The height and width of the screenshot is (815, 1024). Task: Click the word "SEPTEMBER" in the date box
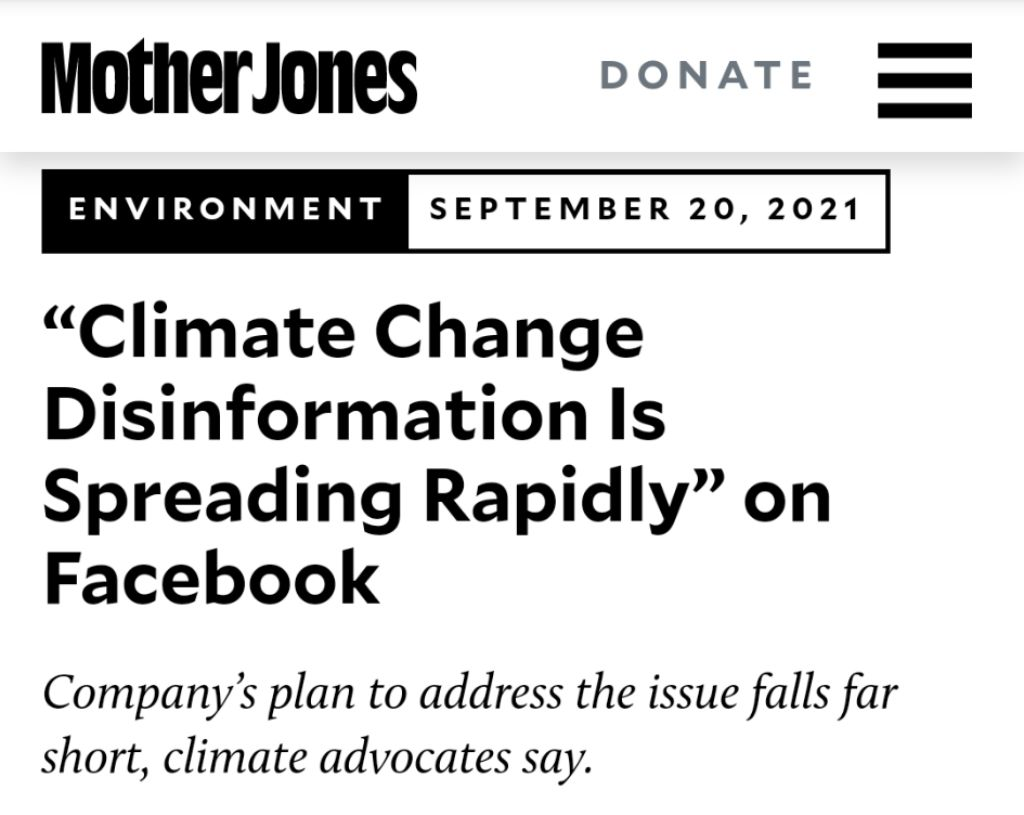551,210
